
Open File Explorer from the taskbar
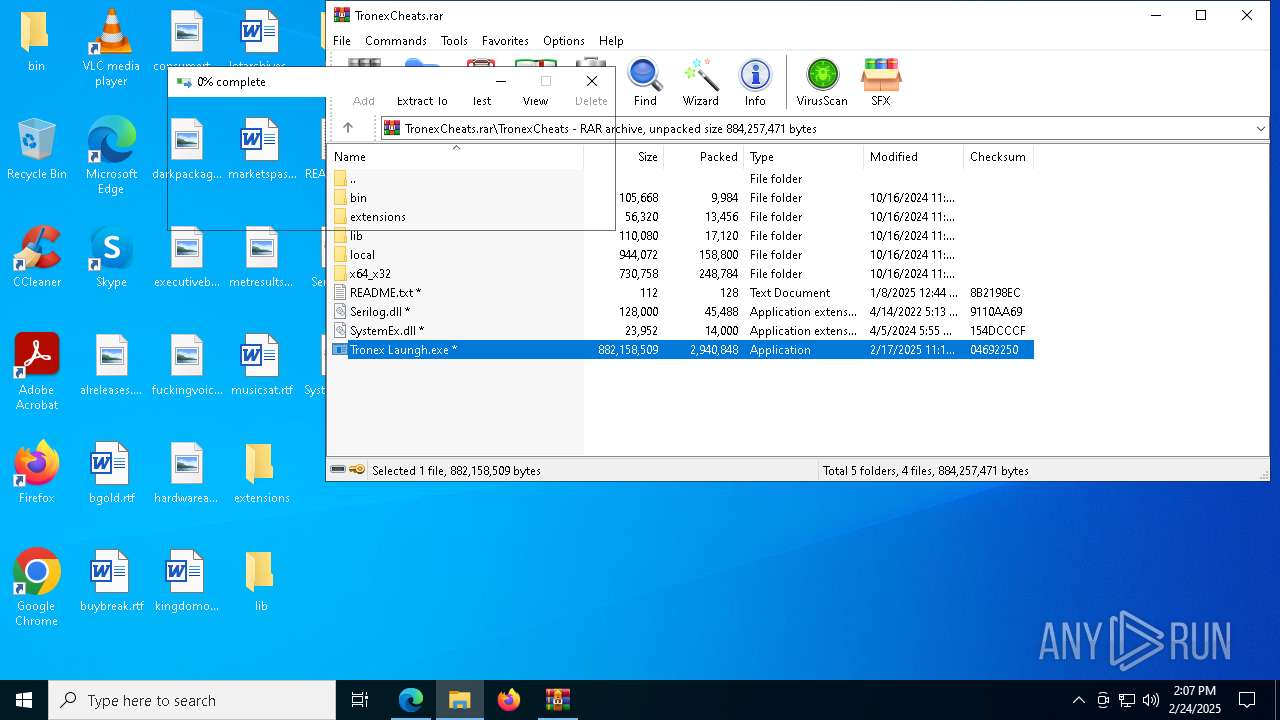click(x=459, y=700)
